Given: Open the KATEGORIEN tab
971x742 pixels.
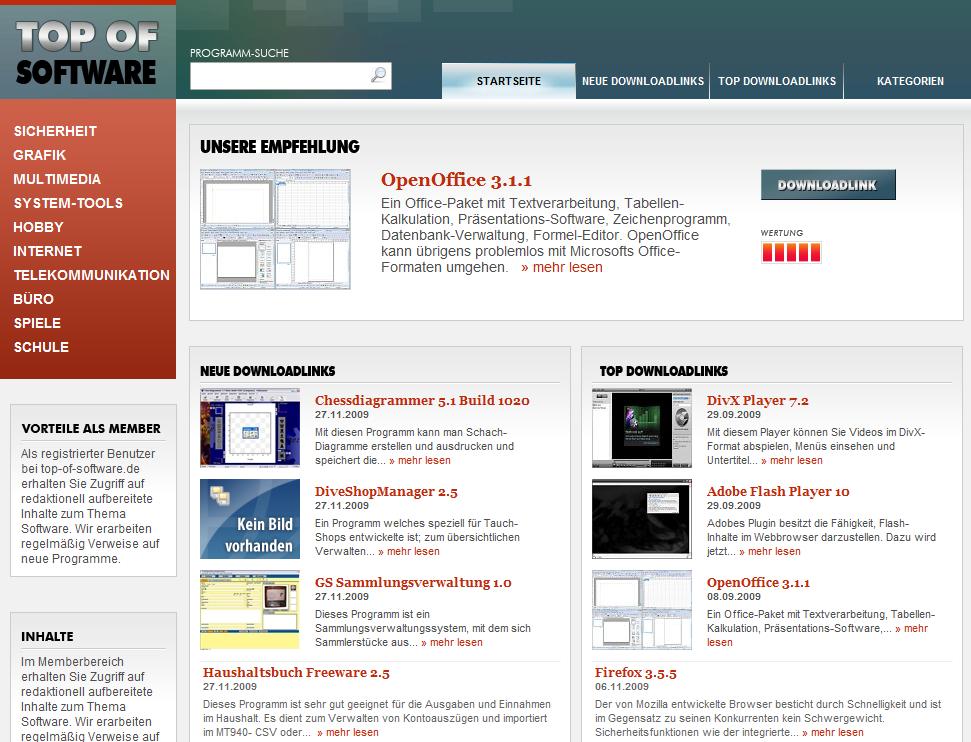Looking at the screenshot, I should coord(908,81).
